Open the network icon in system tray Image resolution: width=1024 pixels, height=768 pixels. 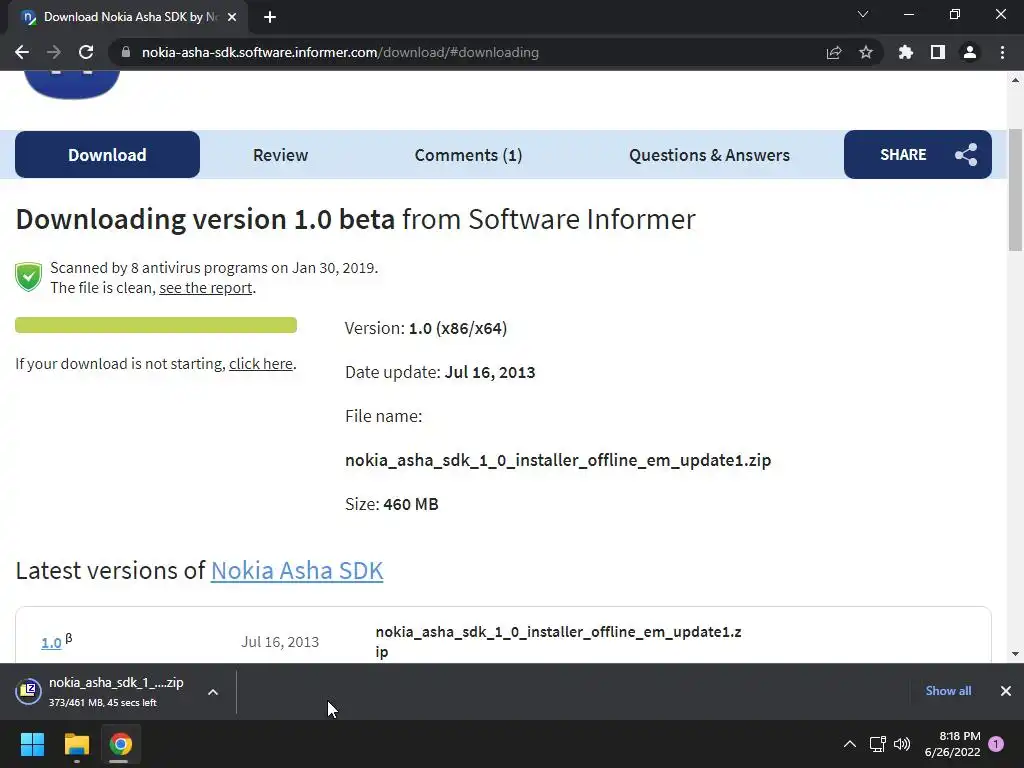click(878, 744)
